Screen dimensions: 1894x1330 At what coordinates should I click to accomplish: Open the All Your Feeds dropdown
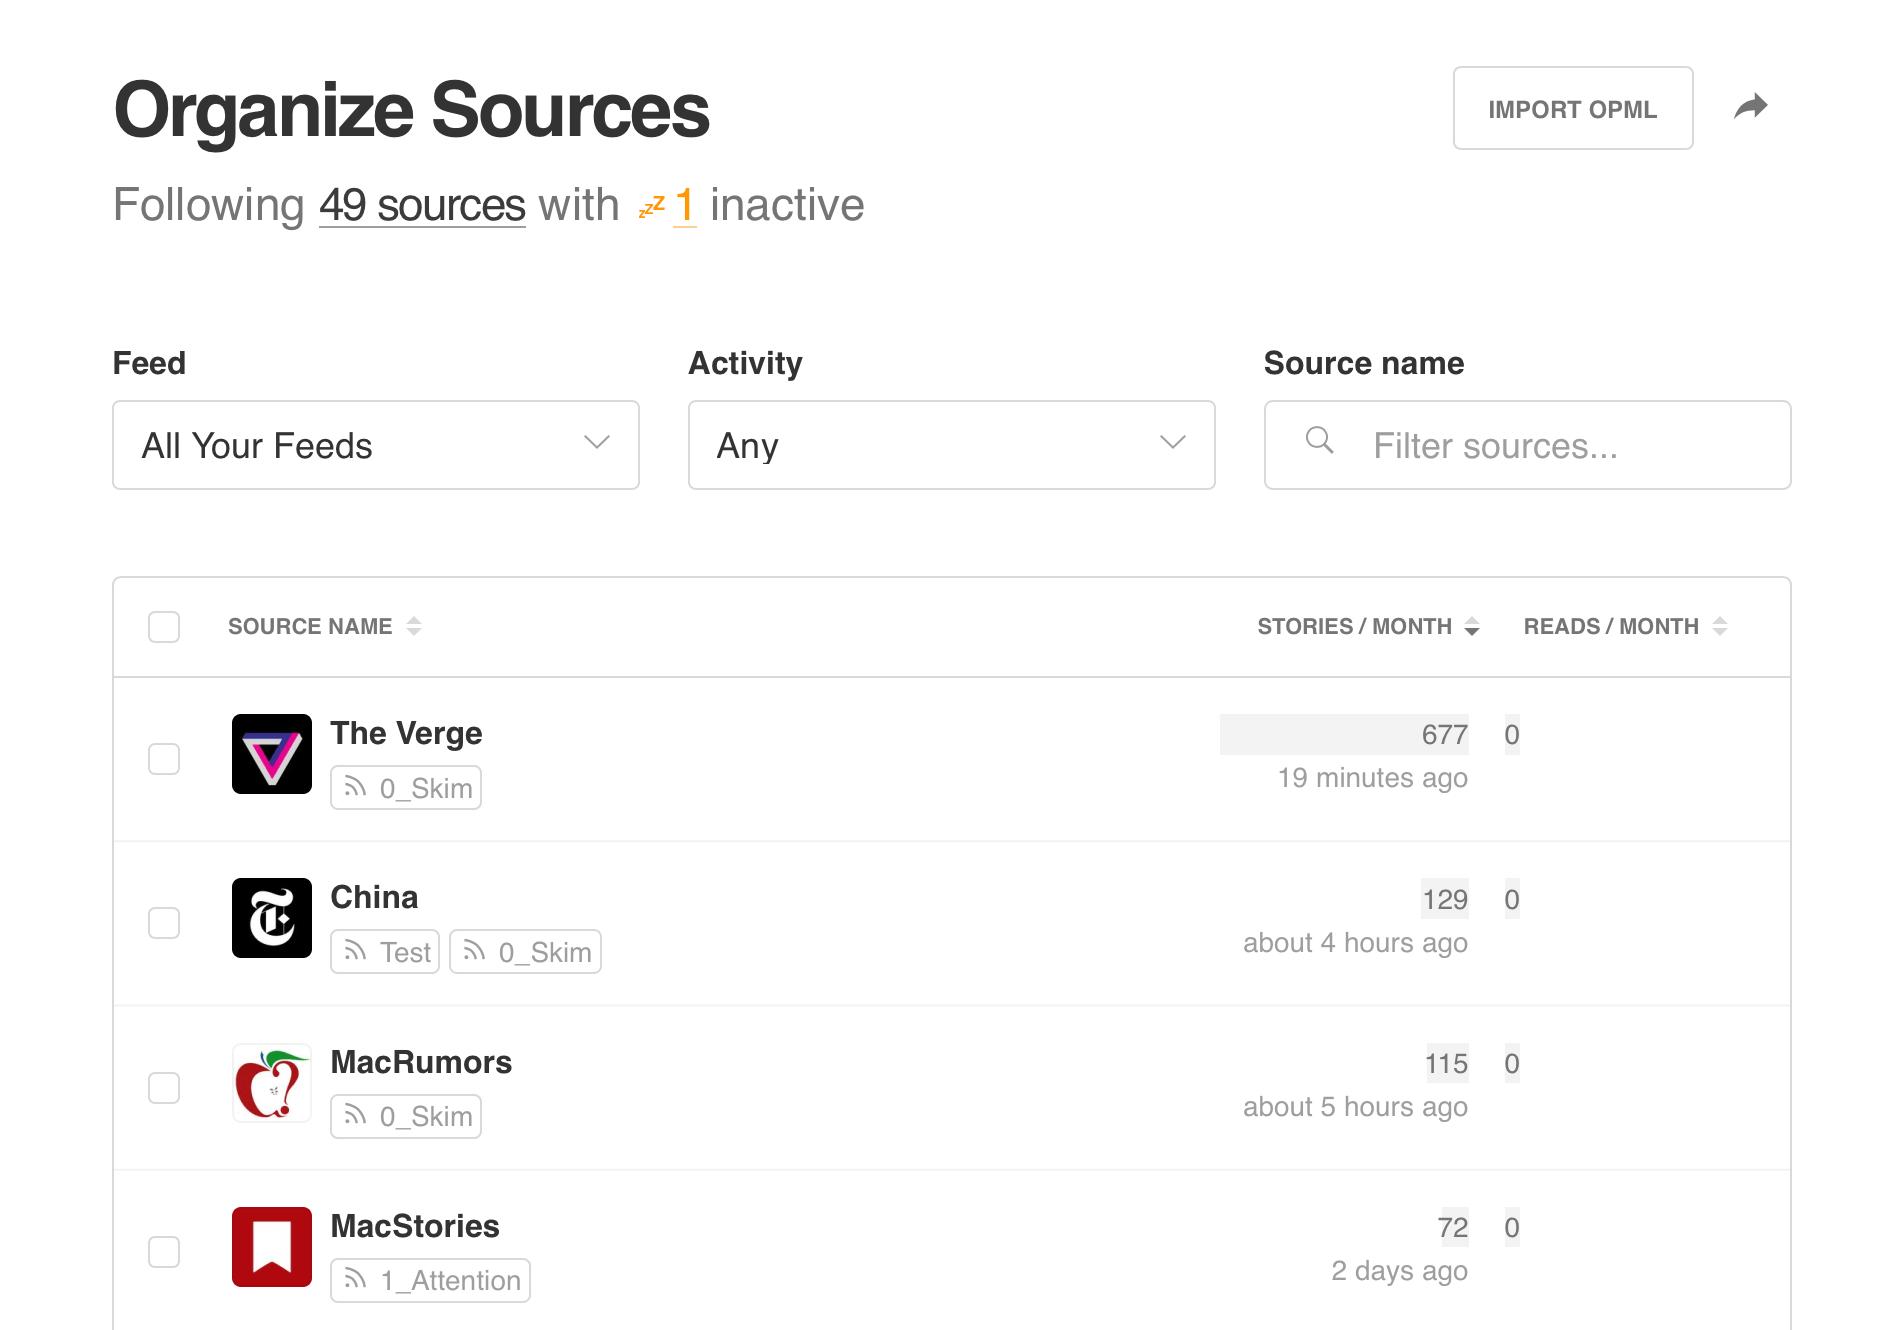coord(375,445)
